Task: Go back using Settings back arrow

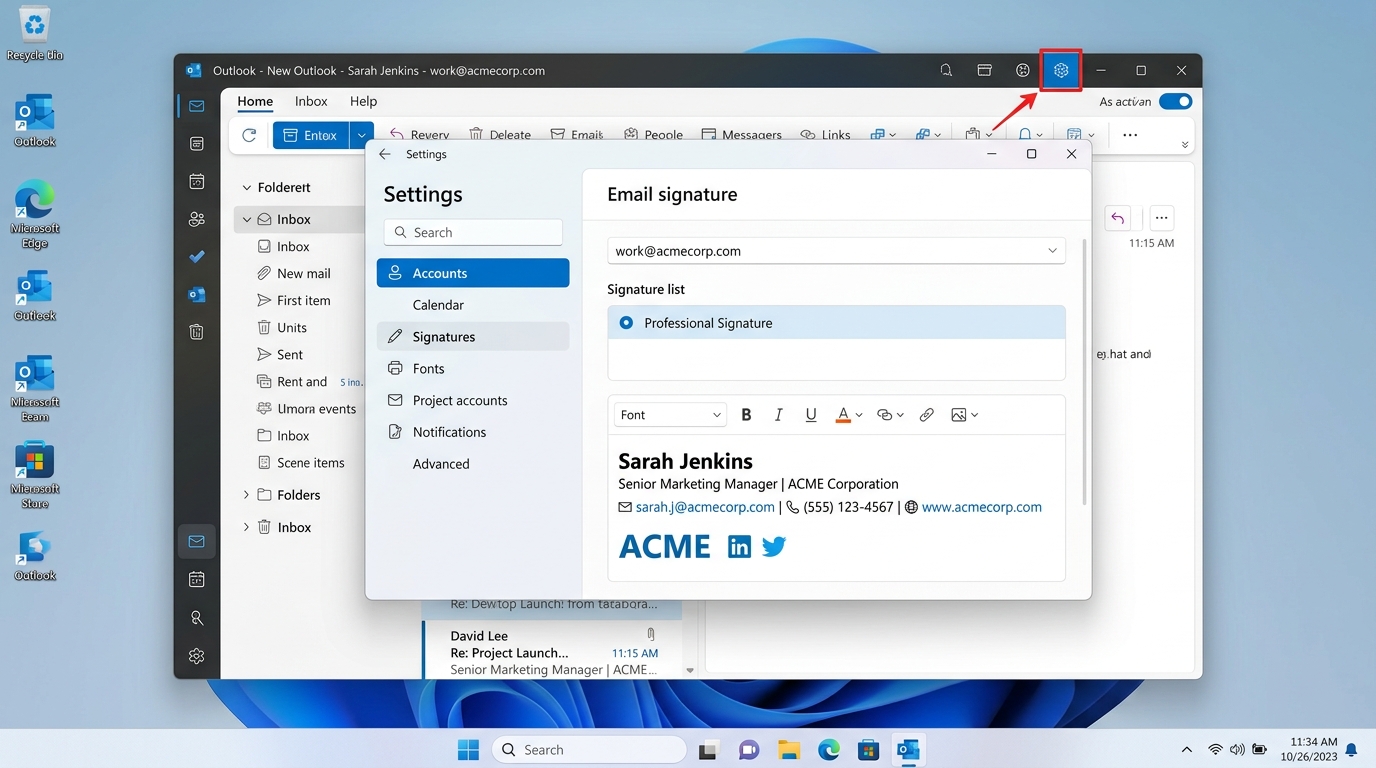Action: [x=385, y=154]
